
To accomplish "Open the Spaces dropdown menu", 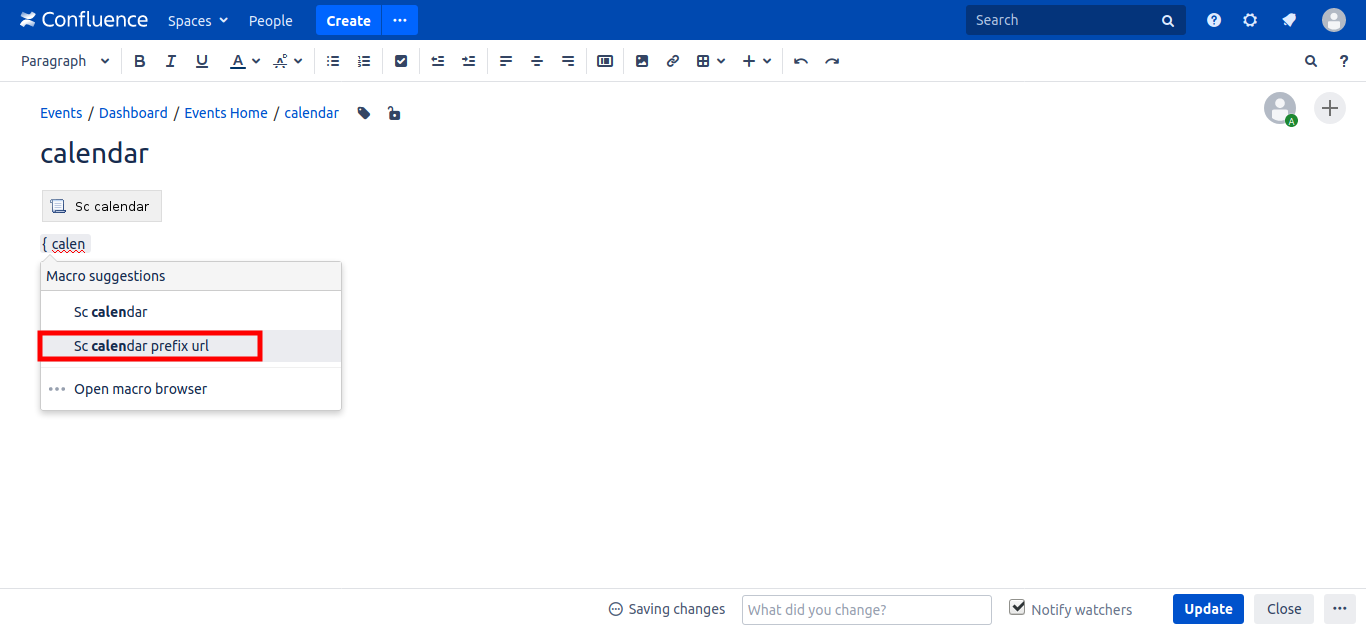I will pyautogui.click(x=198, y=20).
